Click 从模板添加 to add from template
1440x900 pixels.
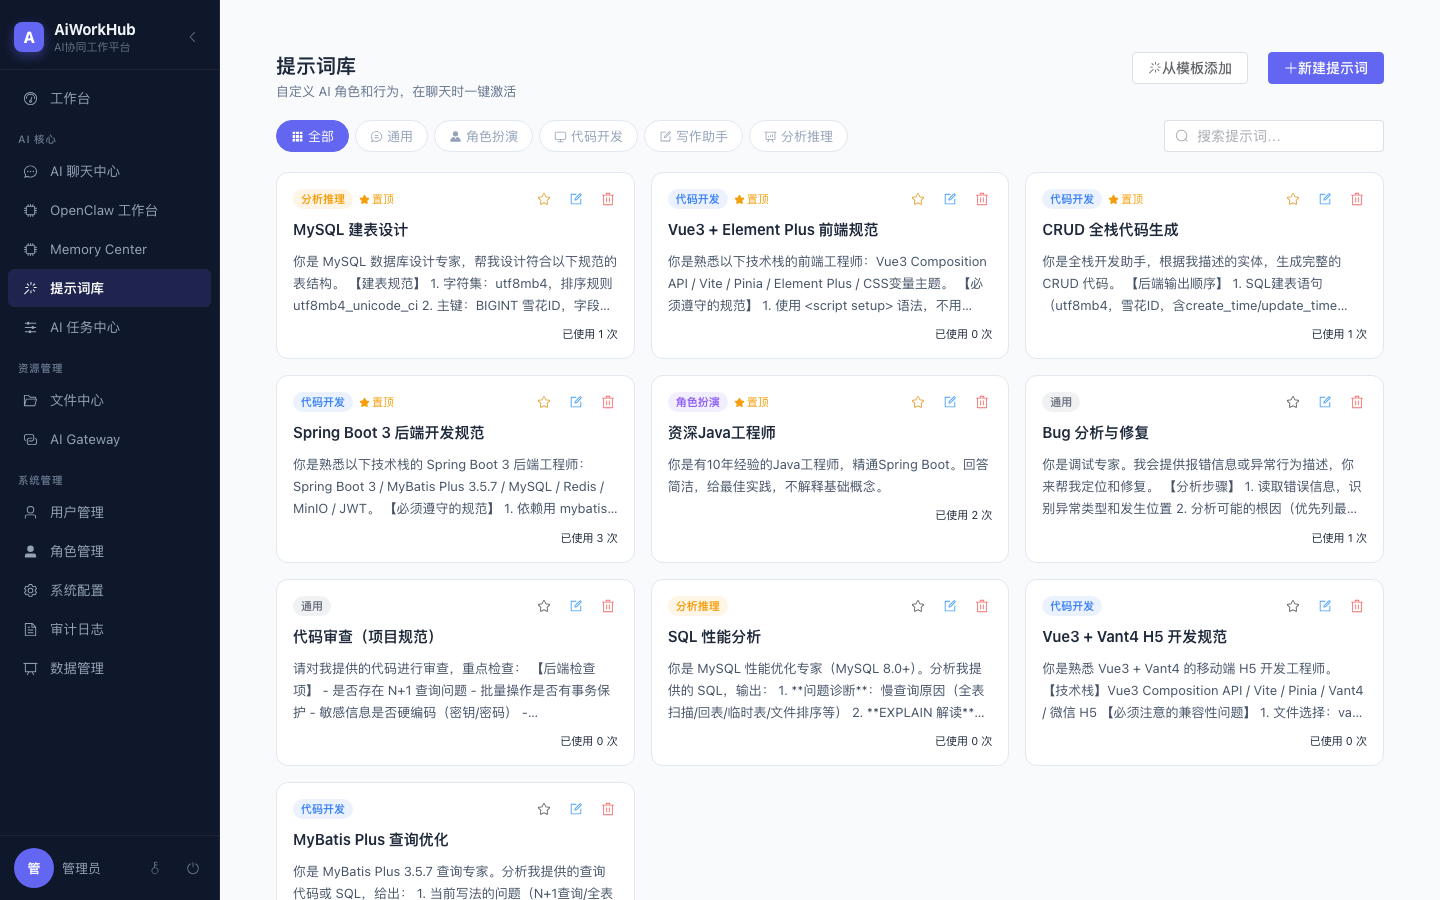click(x=1190, y=68)
